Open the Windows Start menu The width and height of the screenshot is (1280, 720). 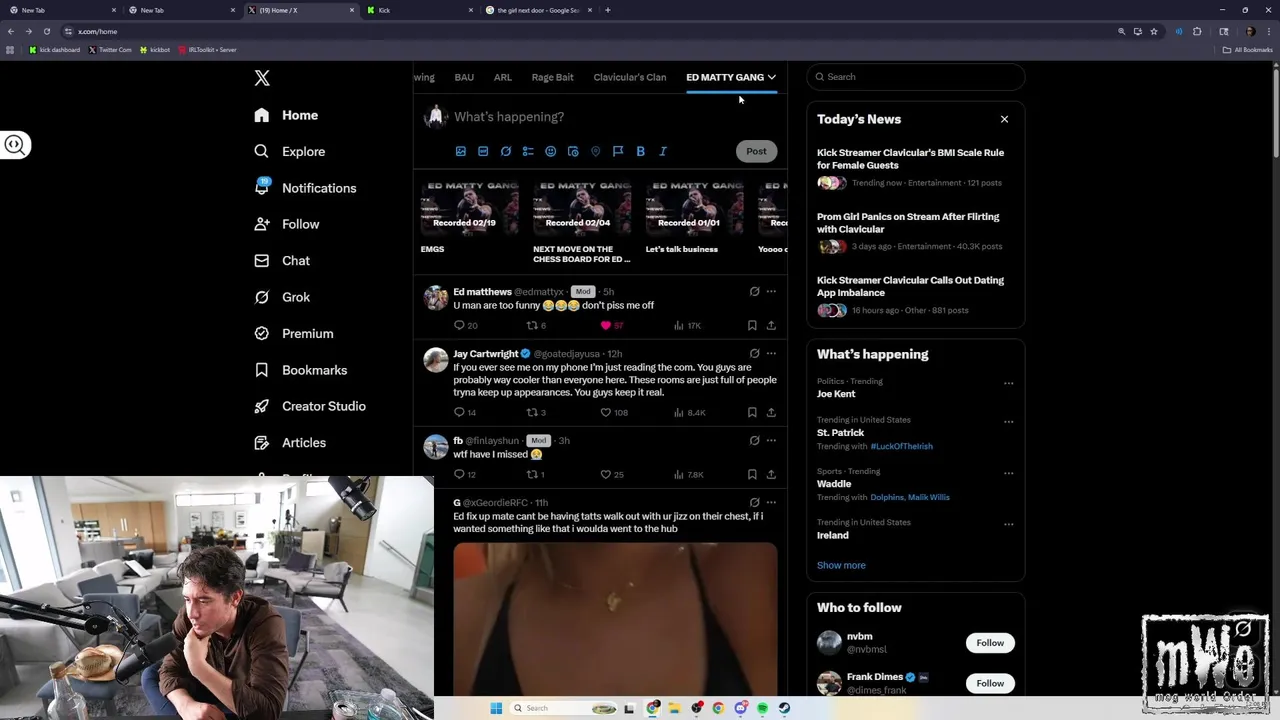pos(496,708)
